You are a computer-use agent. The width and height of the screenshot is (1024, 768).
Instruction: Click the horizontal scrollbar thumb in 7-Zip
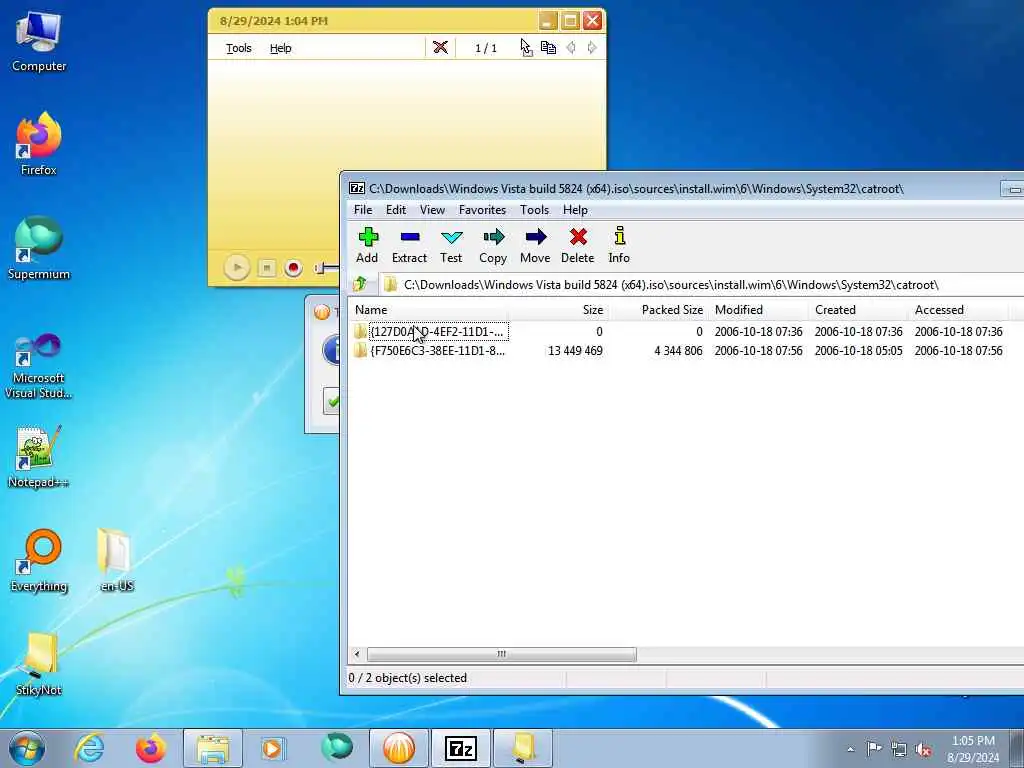pos(502,654)
